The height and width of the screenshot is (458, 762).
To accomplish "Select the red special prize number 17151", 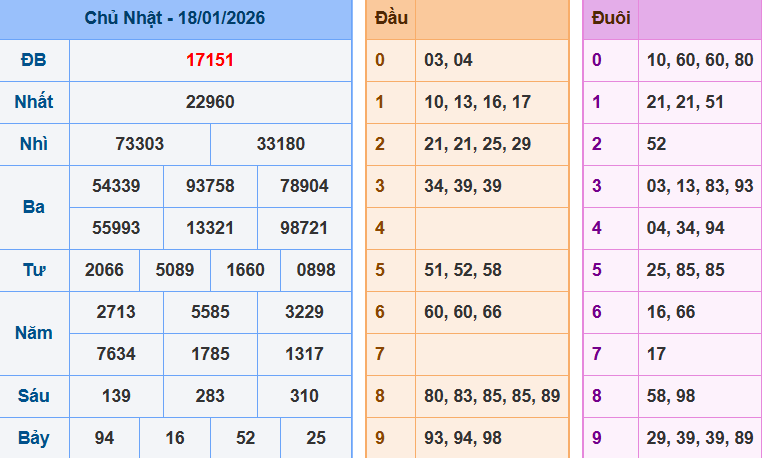I will click(210, 60).
